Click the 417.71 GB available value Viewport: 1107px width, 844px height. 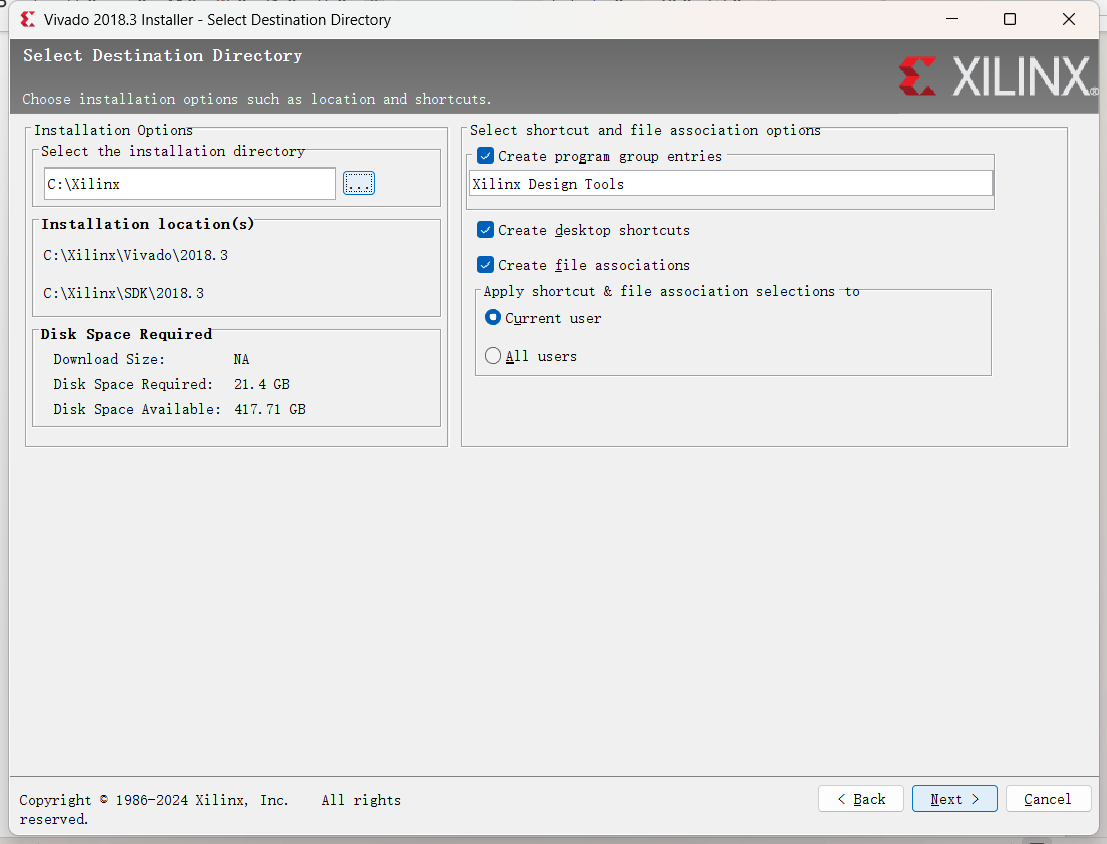coord(270,409)
